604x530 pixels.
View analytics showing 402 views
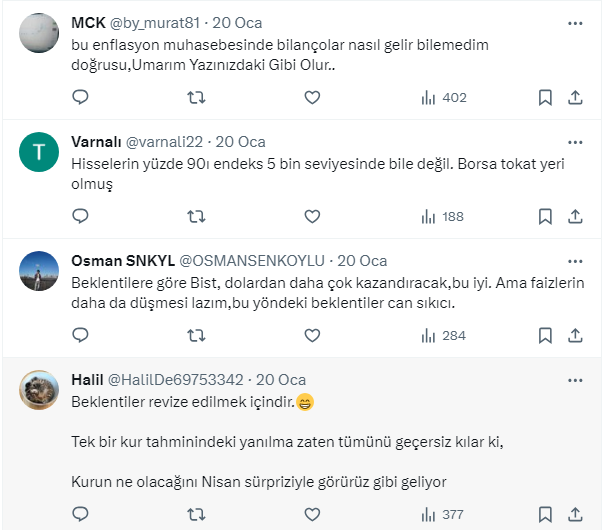[444, 97]
